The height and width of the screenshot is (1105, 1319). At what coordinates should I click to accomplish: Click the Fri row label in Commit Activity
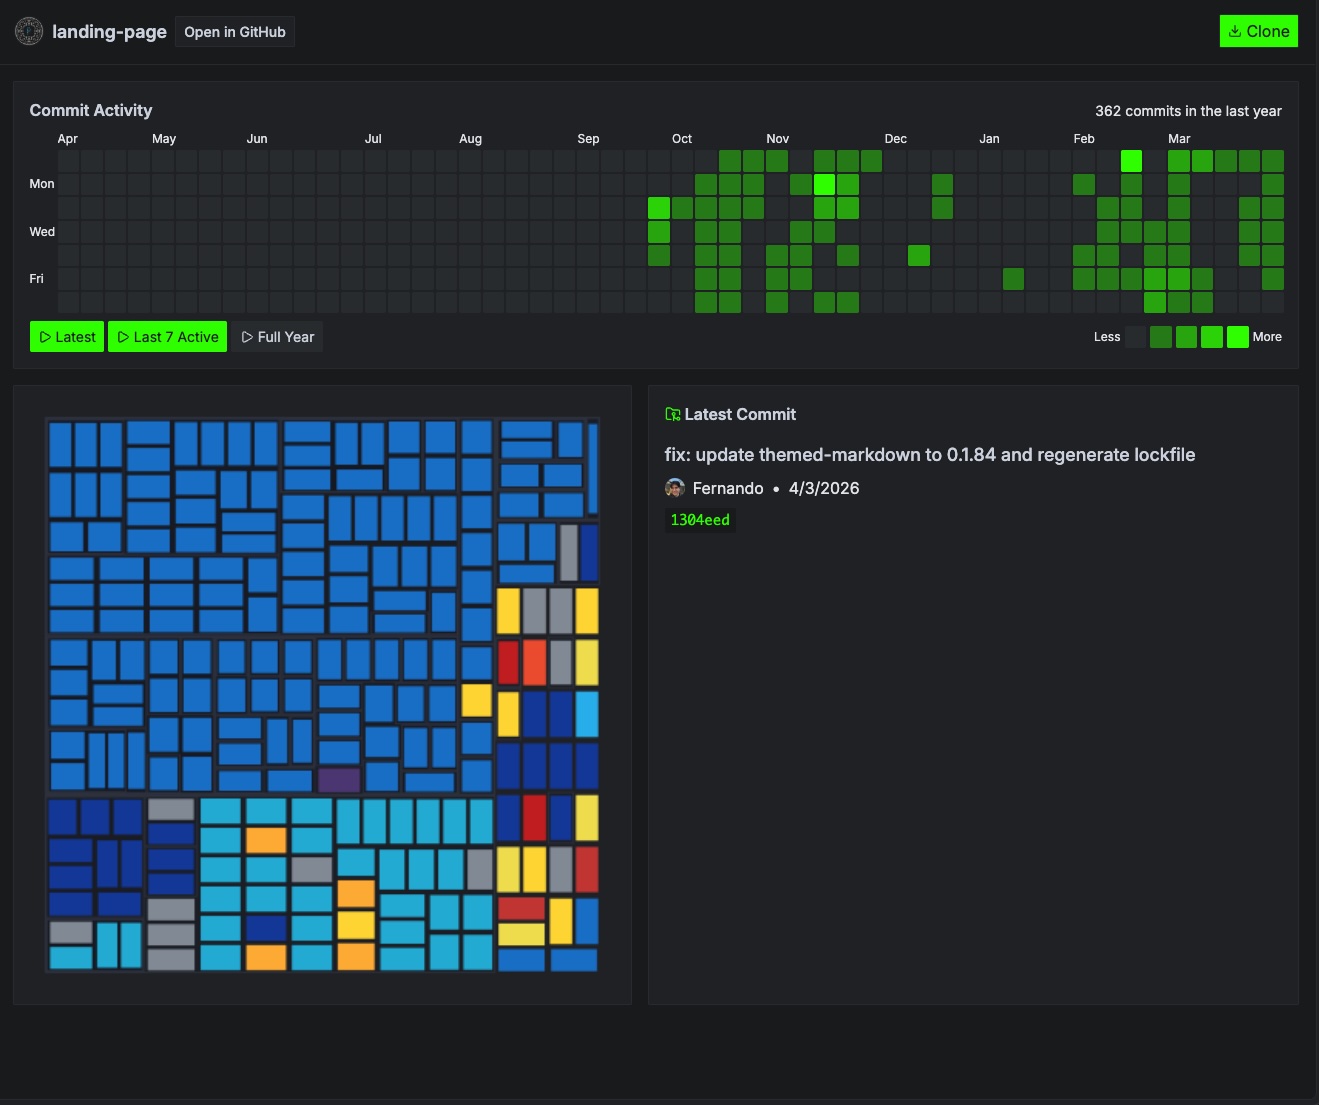[x=36, y=279]
